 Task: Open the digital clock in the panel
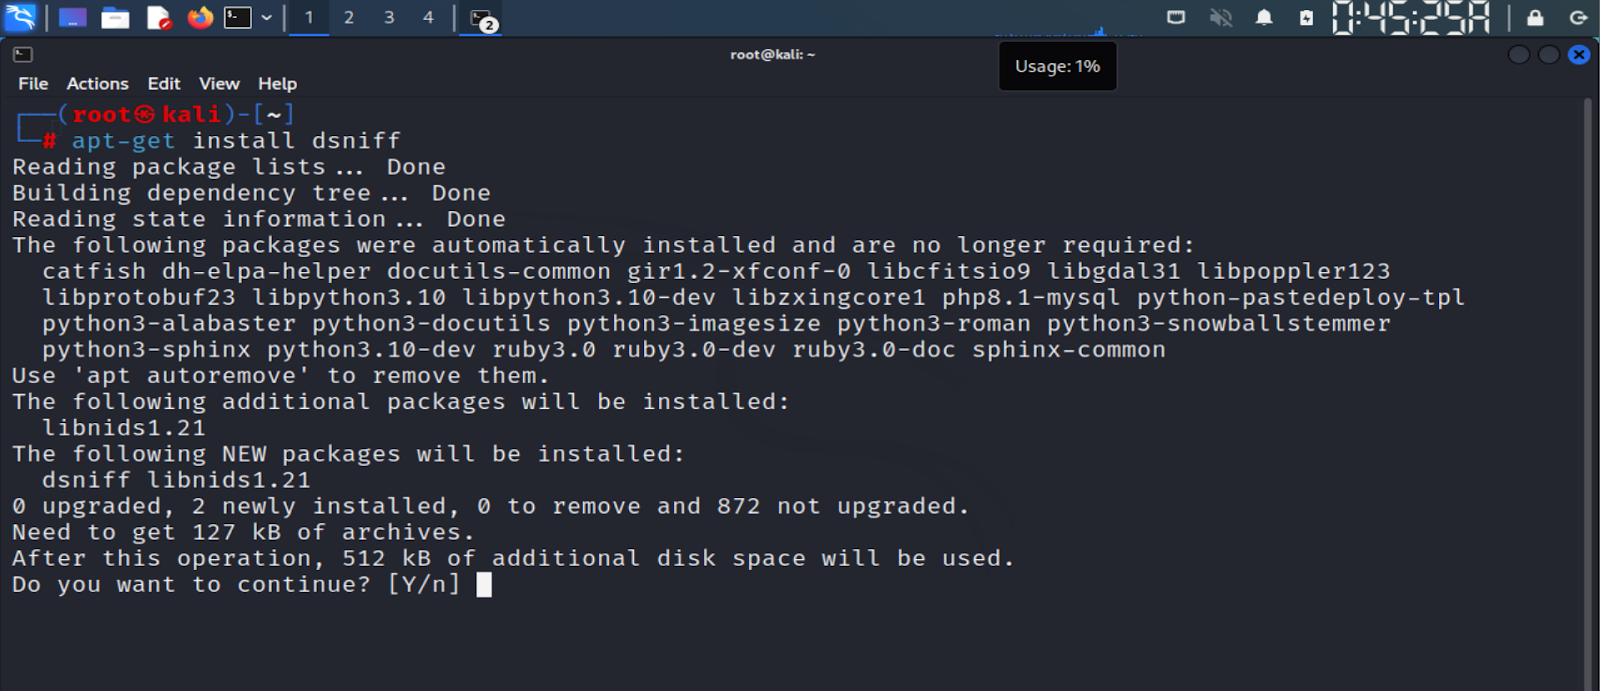pos(1411,17)
